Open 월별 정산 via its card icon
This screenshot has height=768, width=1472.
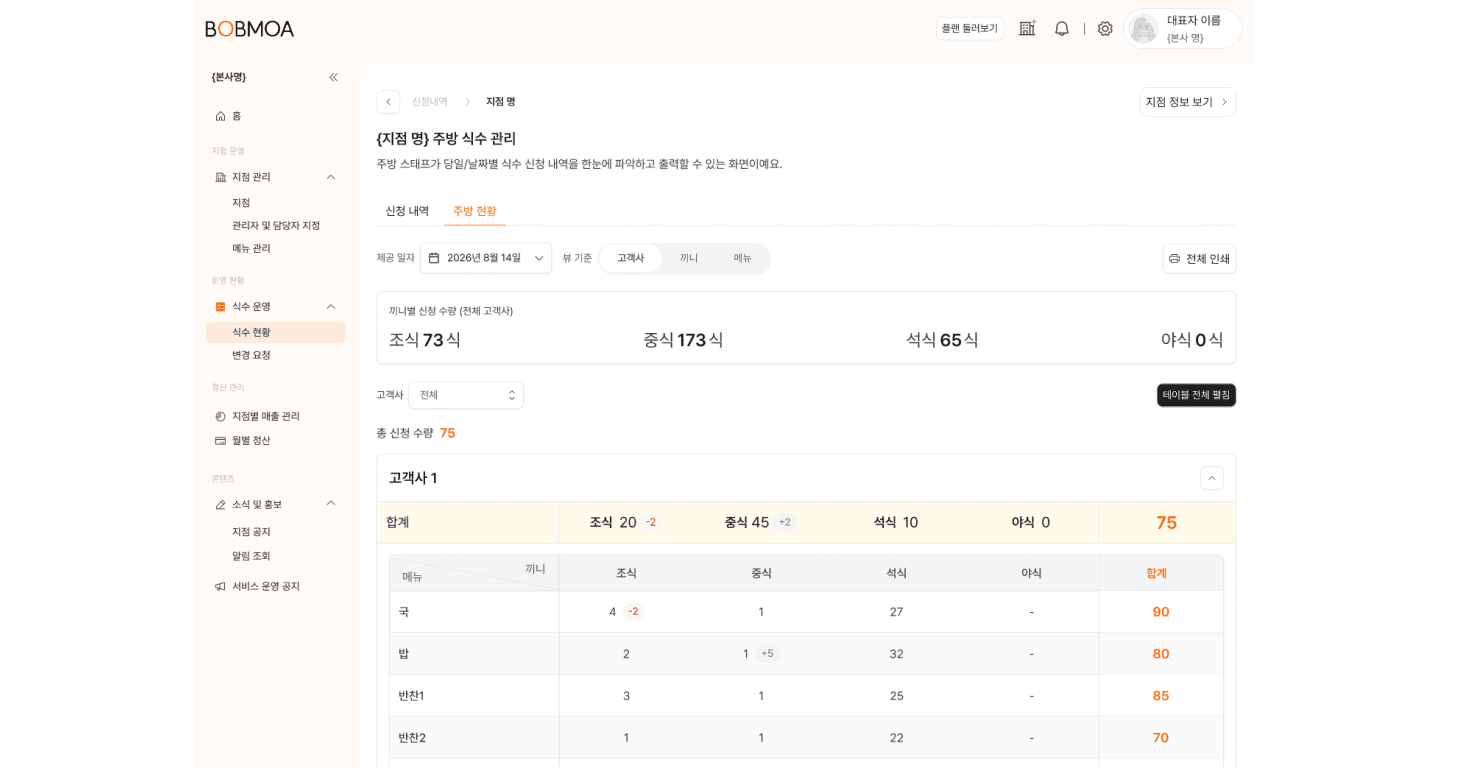(x=220, y=440)
